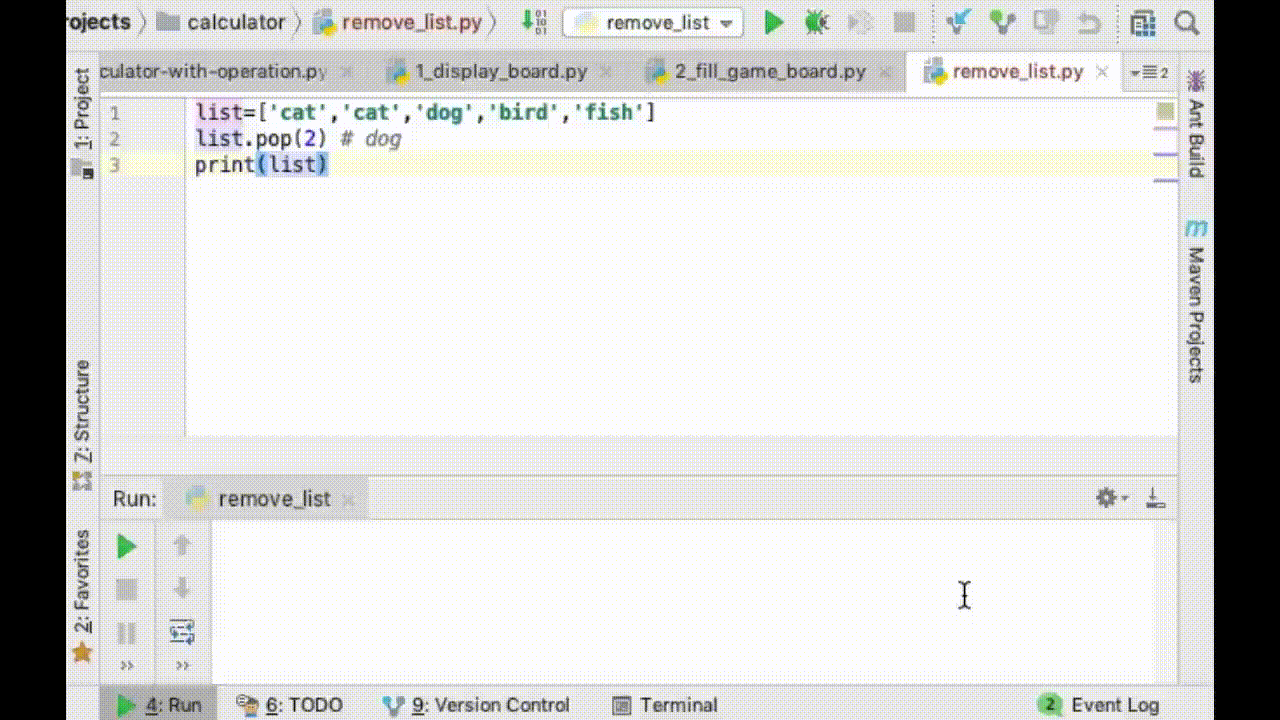Pause console output in the Run panel

(126, 632)
